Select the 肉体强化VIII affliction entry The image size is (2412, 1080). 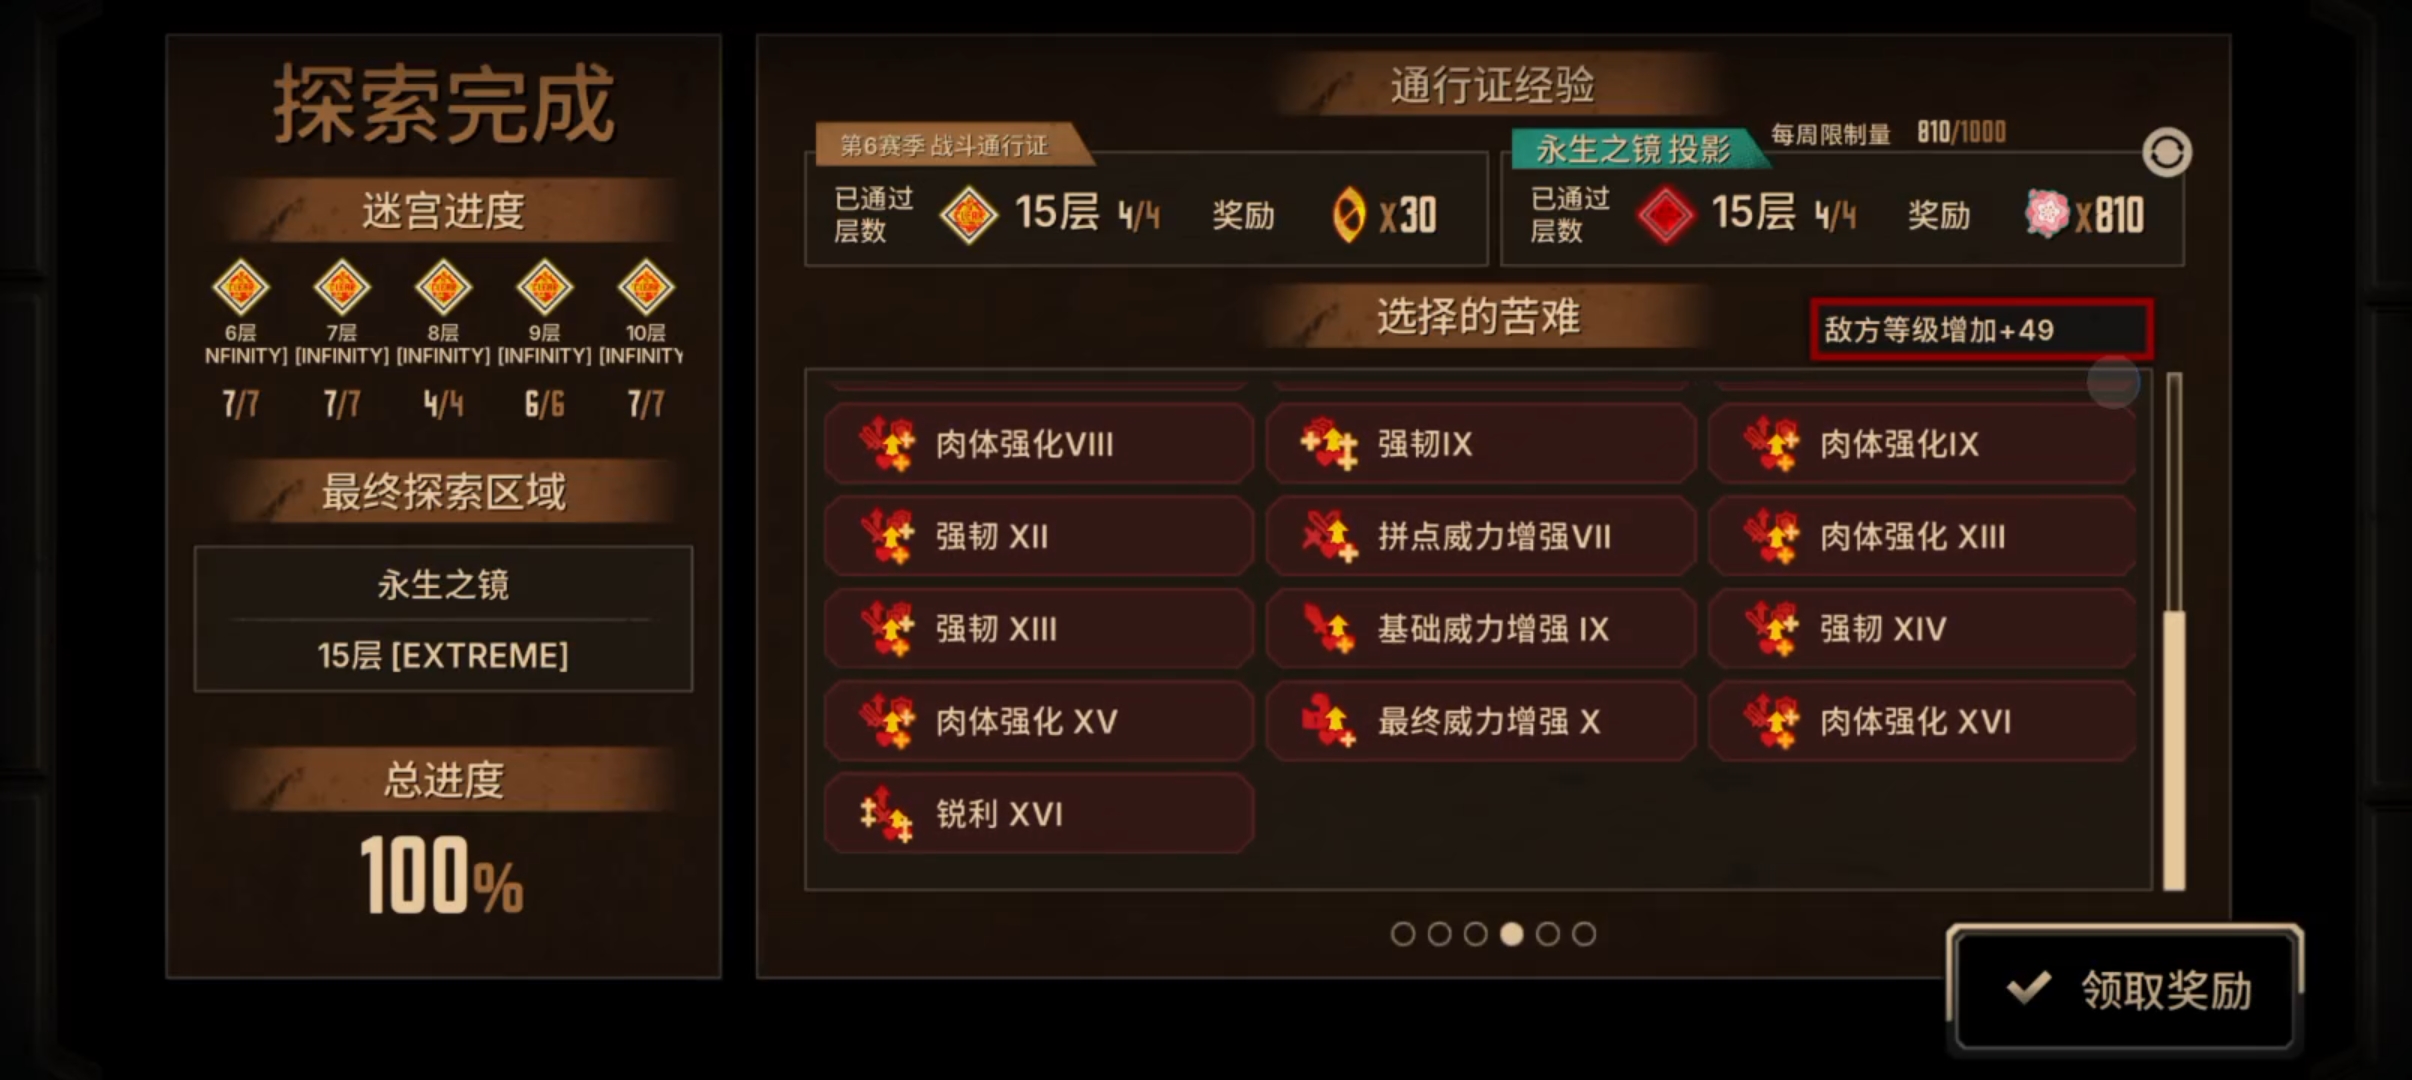(1039, 444)
